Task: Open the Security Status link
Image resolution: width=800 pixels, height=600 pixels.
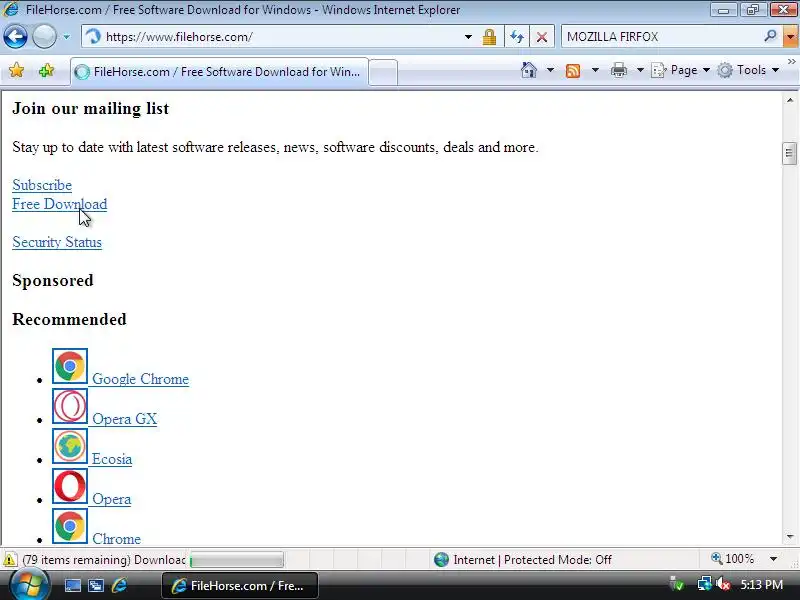Action: 57,242
